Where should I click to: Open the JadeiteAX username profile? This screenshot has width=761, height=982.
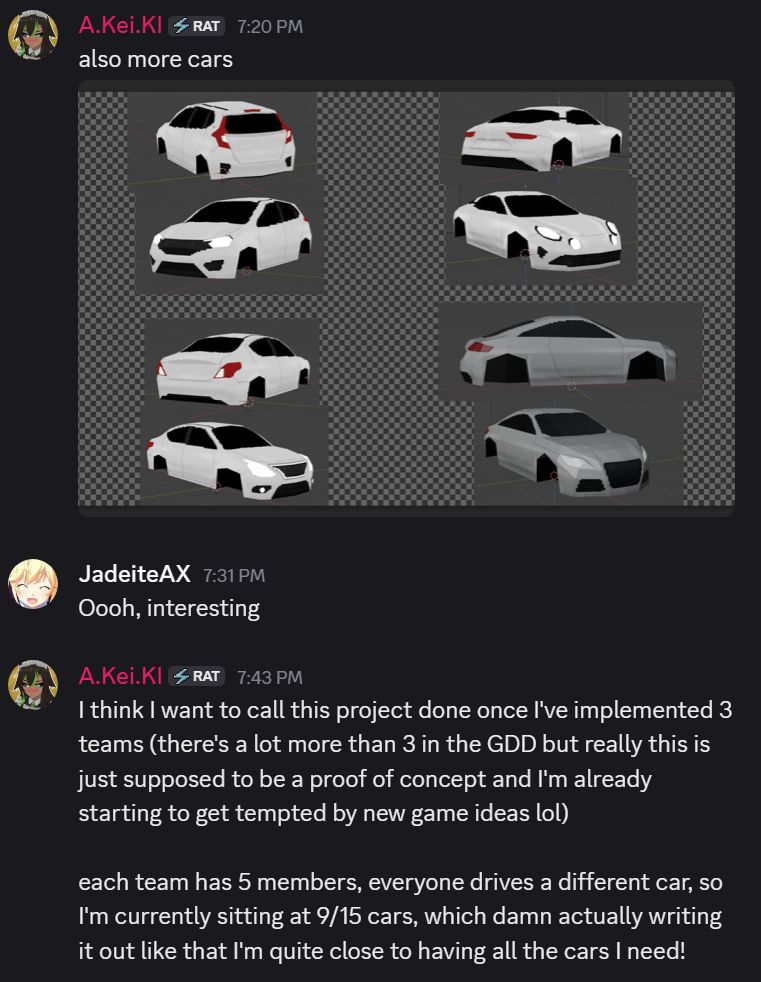pos(134,574)
